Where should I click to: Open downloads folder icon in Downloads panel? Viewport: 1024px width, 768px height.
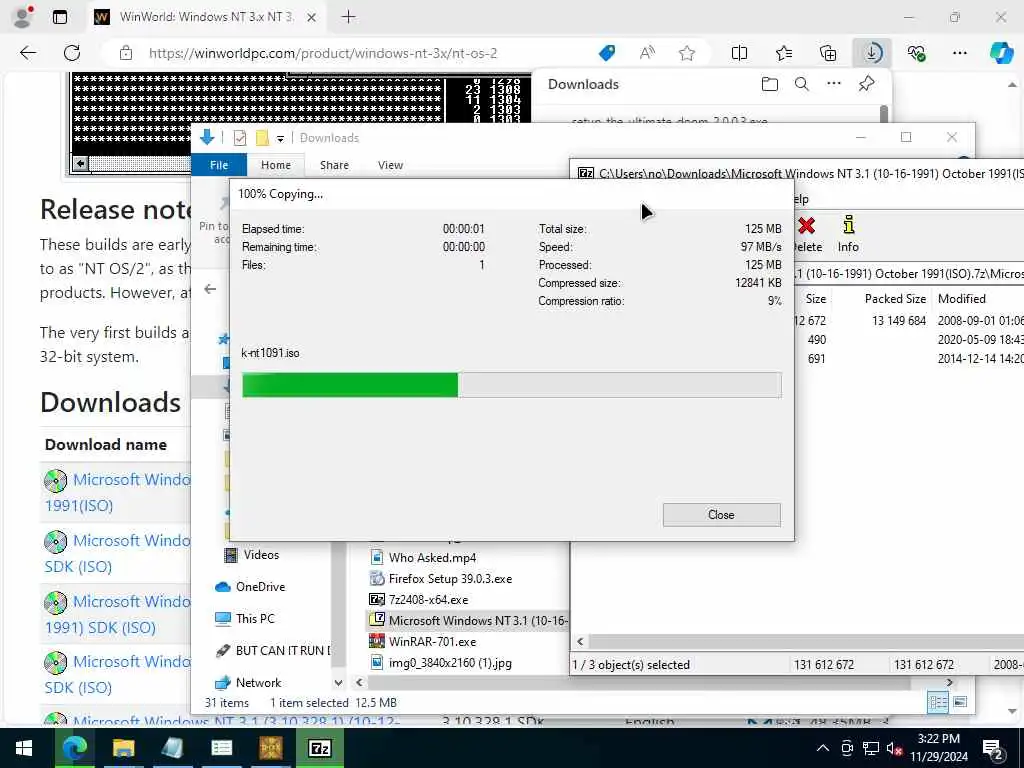(770, 84)
